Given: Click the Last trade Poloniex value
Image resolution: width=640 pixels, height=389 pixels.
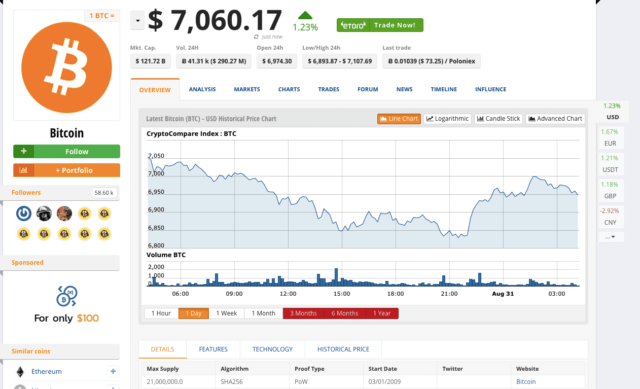Looking at the screenshot, I should coord(431,61).
